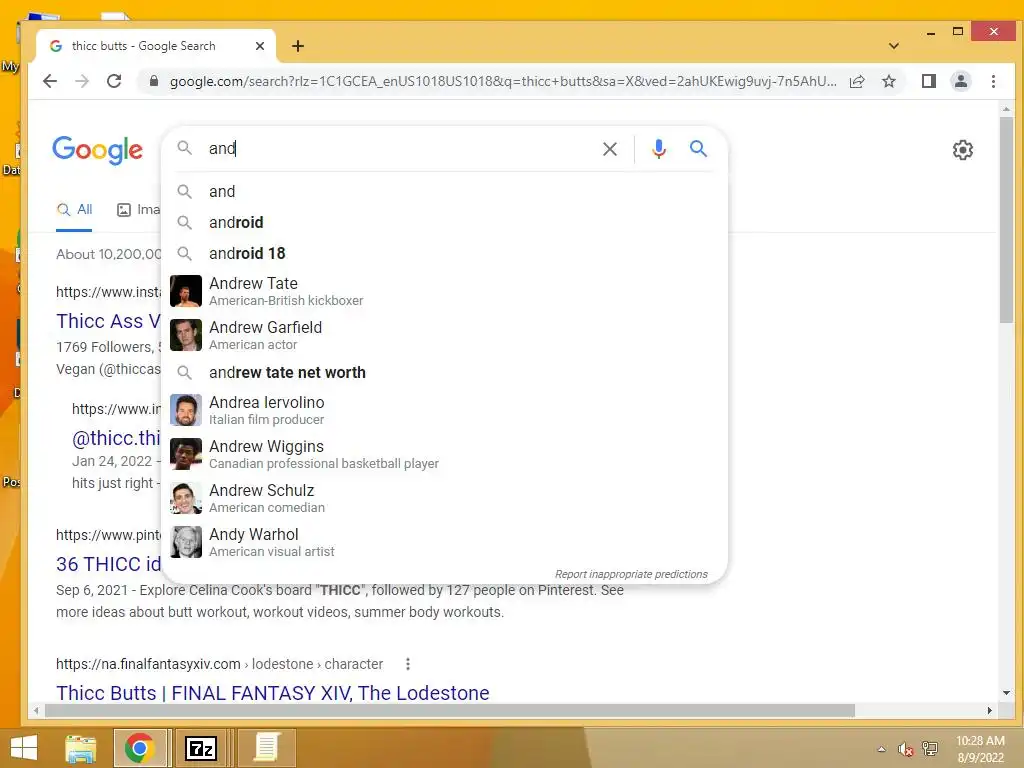Open the '36 THICC' Pinterest result link
The height and width of the screenshot is (768, 1024).
point(108,564)
